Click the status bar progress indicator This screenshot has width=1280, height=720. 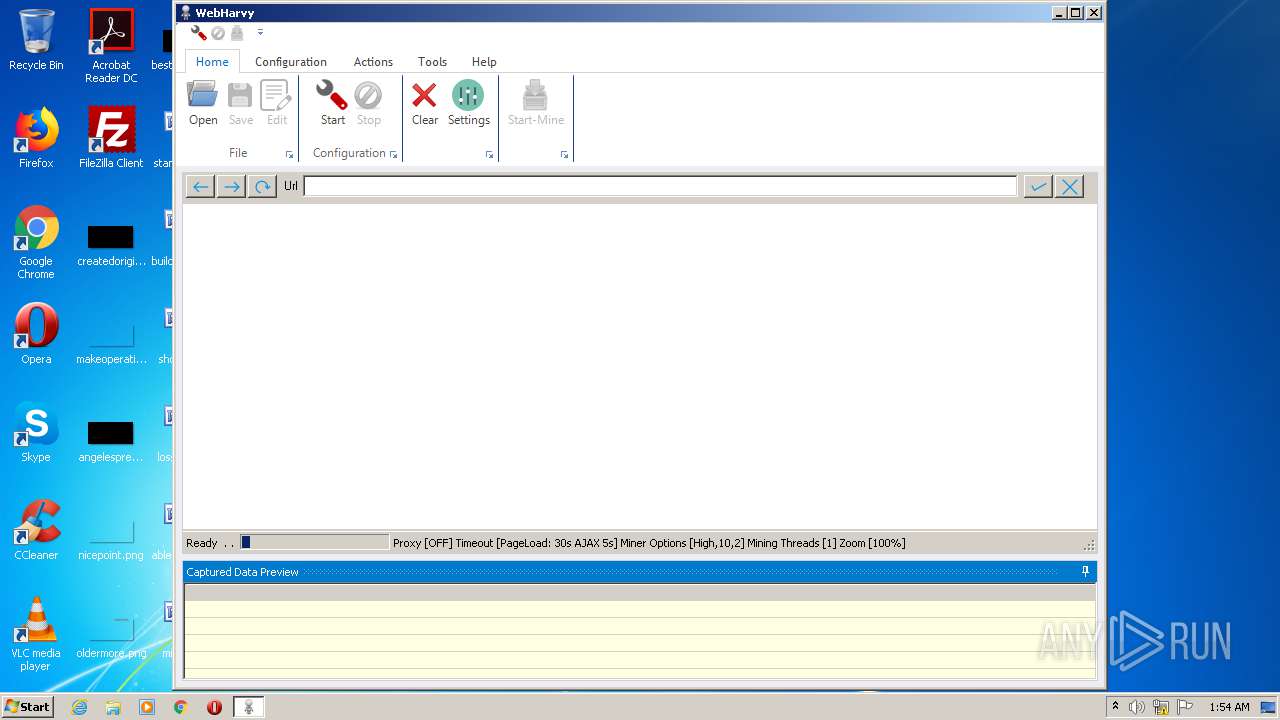click(x=314, y=542)
